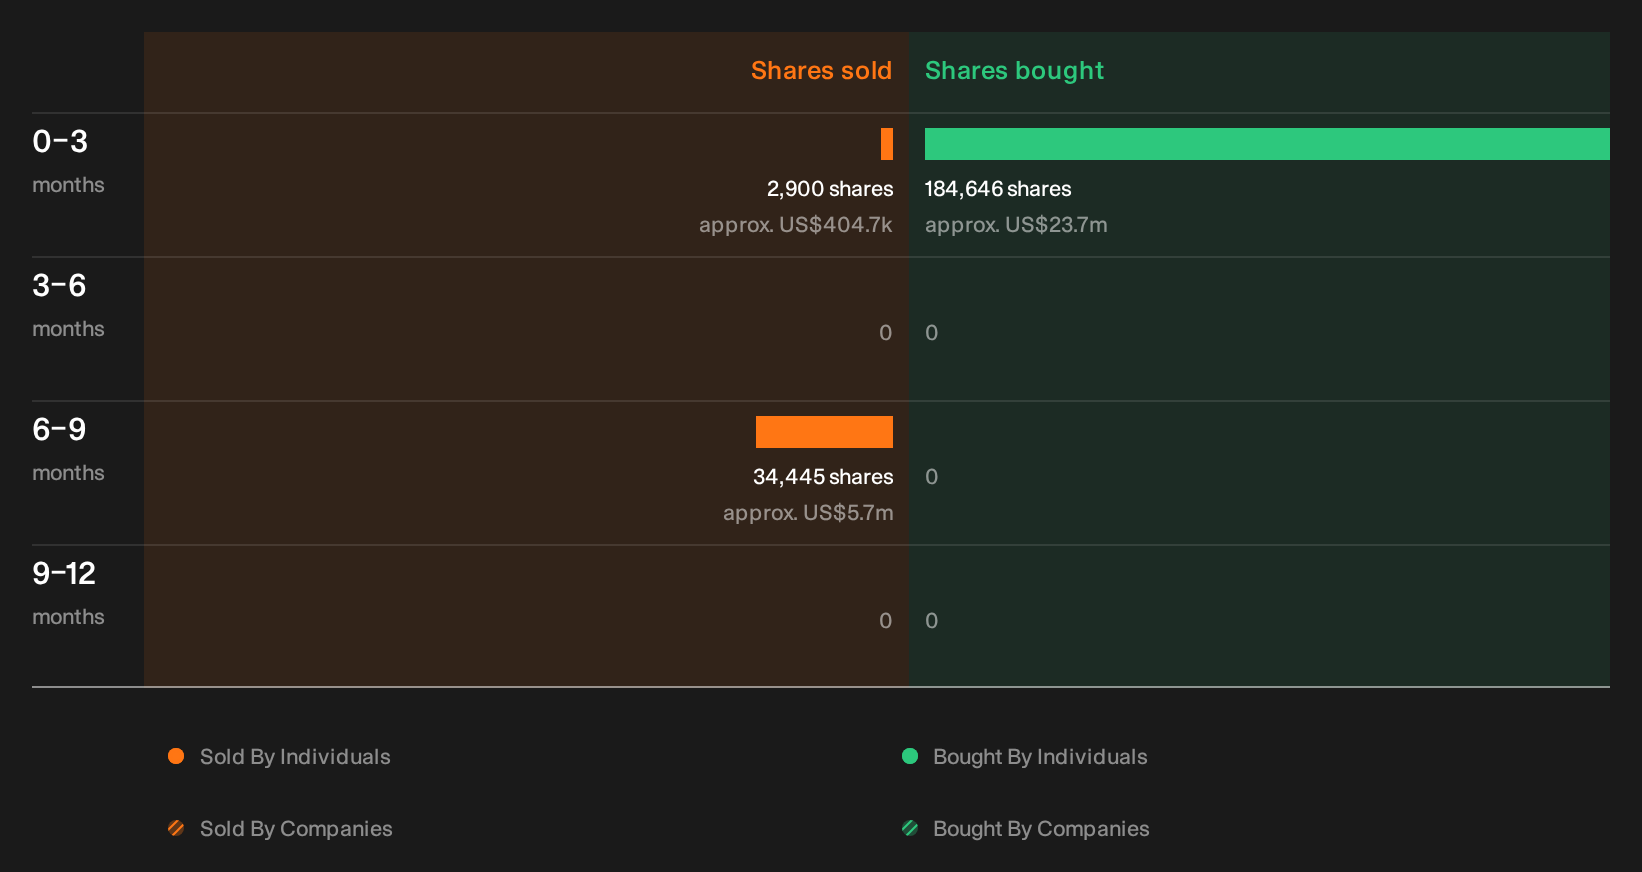
Task: Click the green bought bar for 0-3 months
Action: coord(1267,144)
